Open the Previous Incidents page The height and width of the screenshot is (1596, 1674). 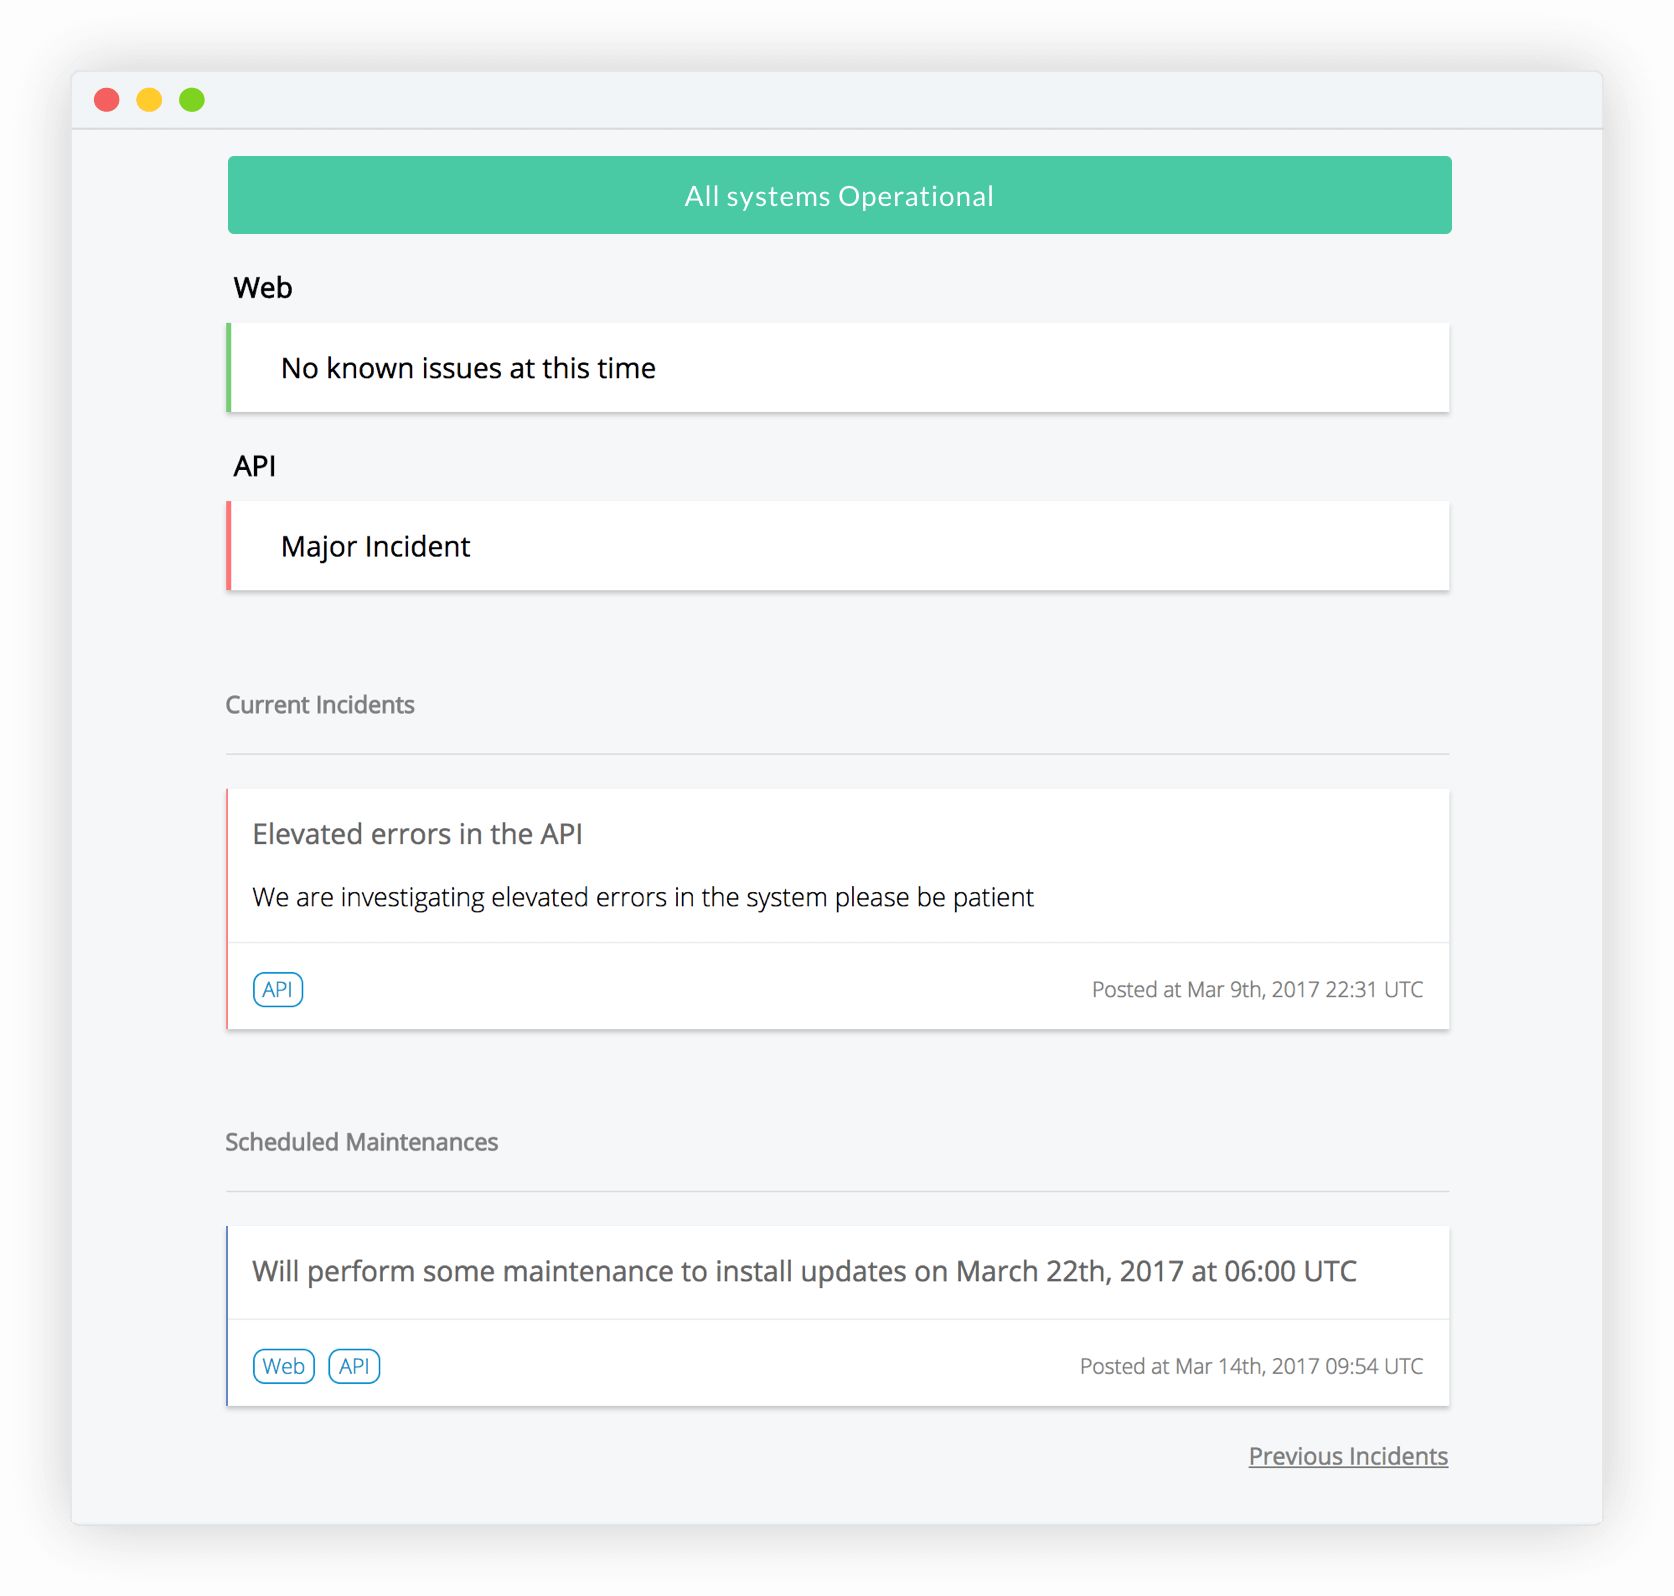[x=1348, y=1456]
